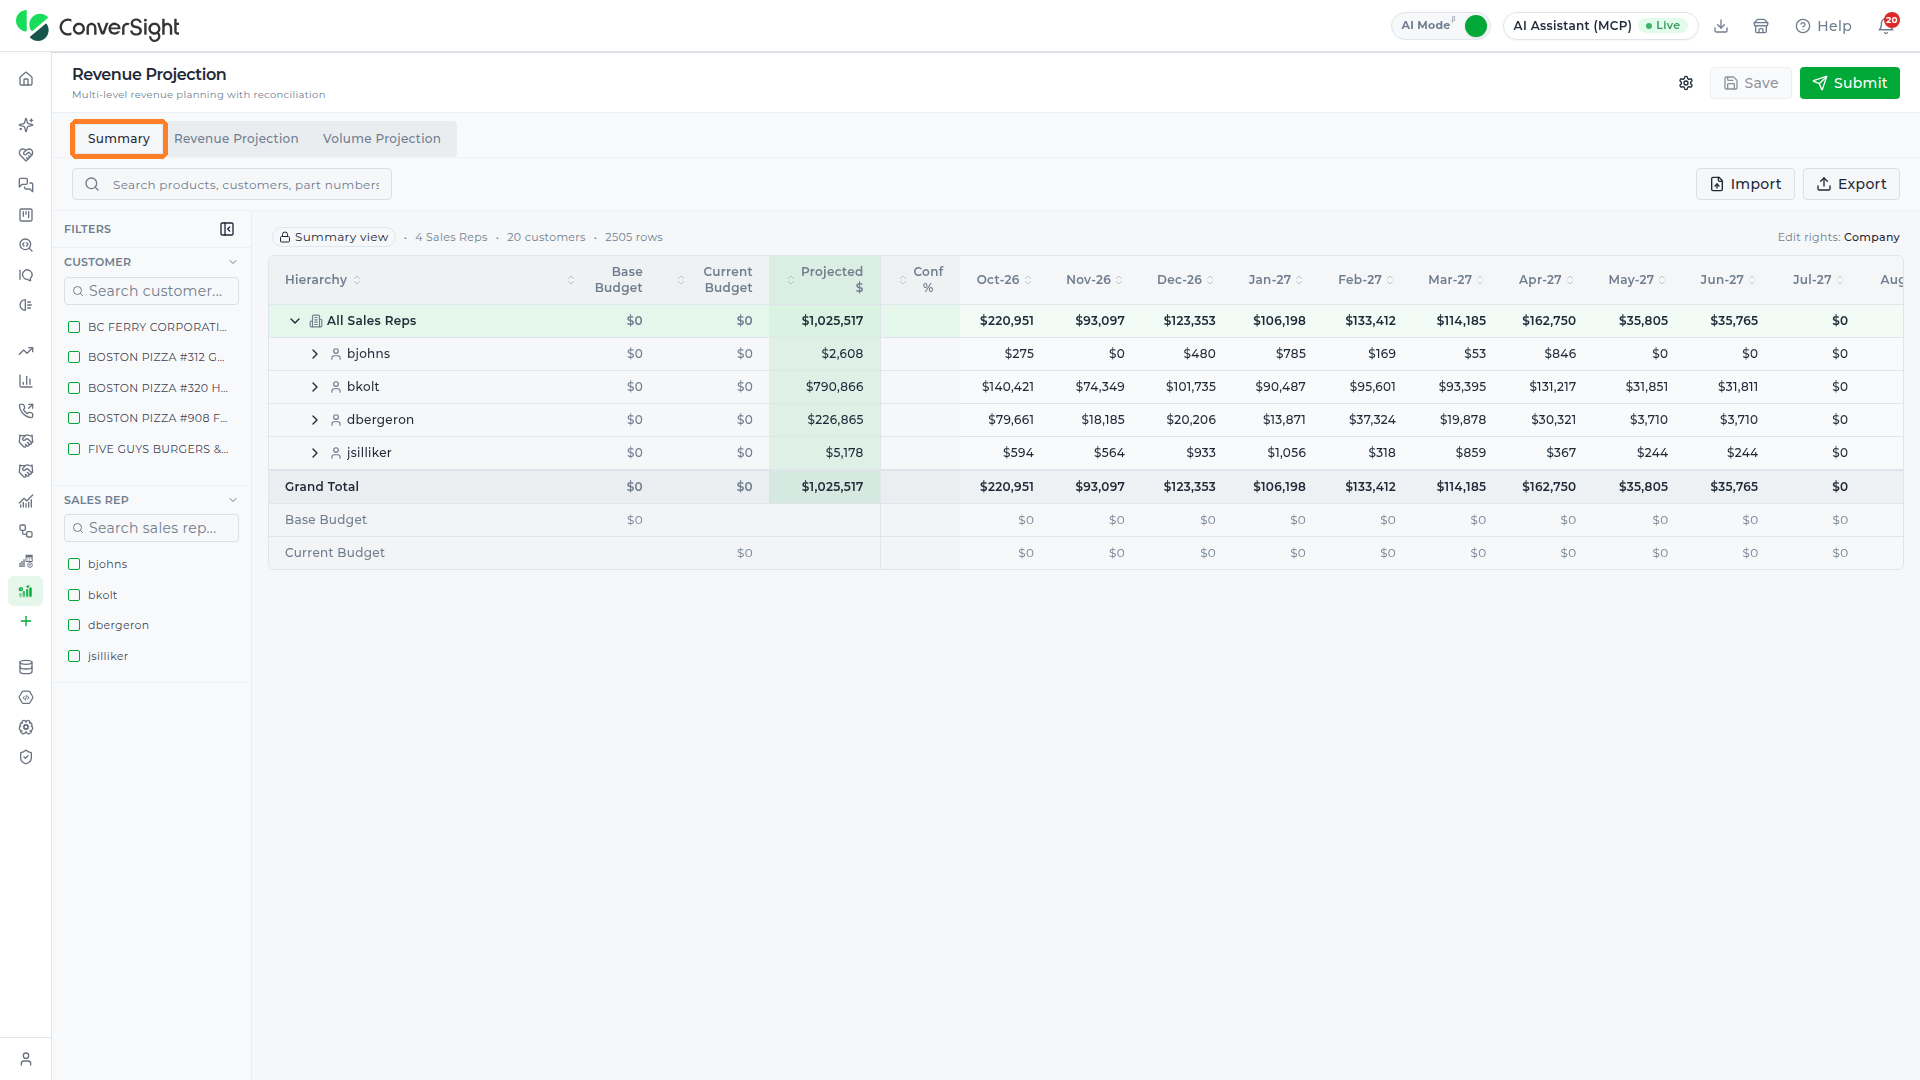Open the board panel sidebar icon

(x=26, y=215)
